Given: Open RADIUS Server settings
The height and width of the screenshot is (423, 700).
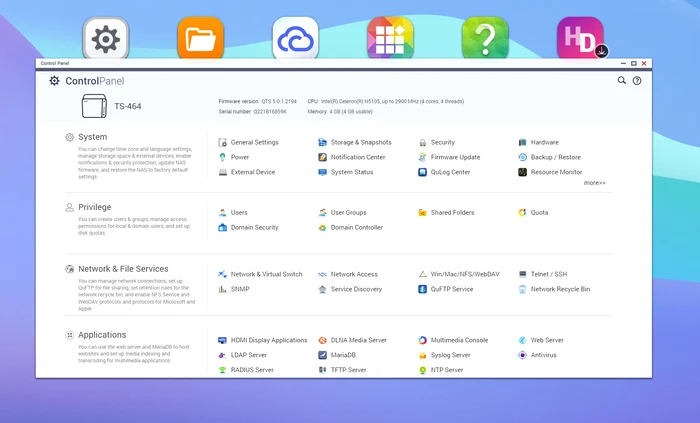Looking at the screenshot, I should click(x=246, y=369).
